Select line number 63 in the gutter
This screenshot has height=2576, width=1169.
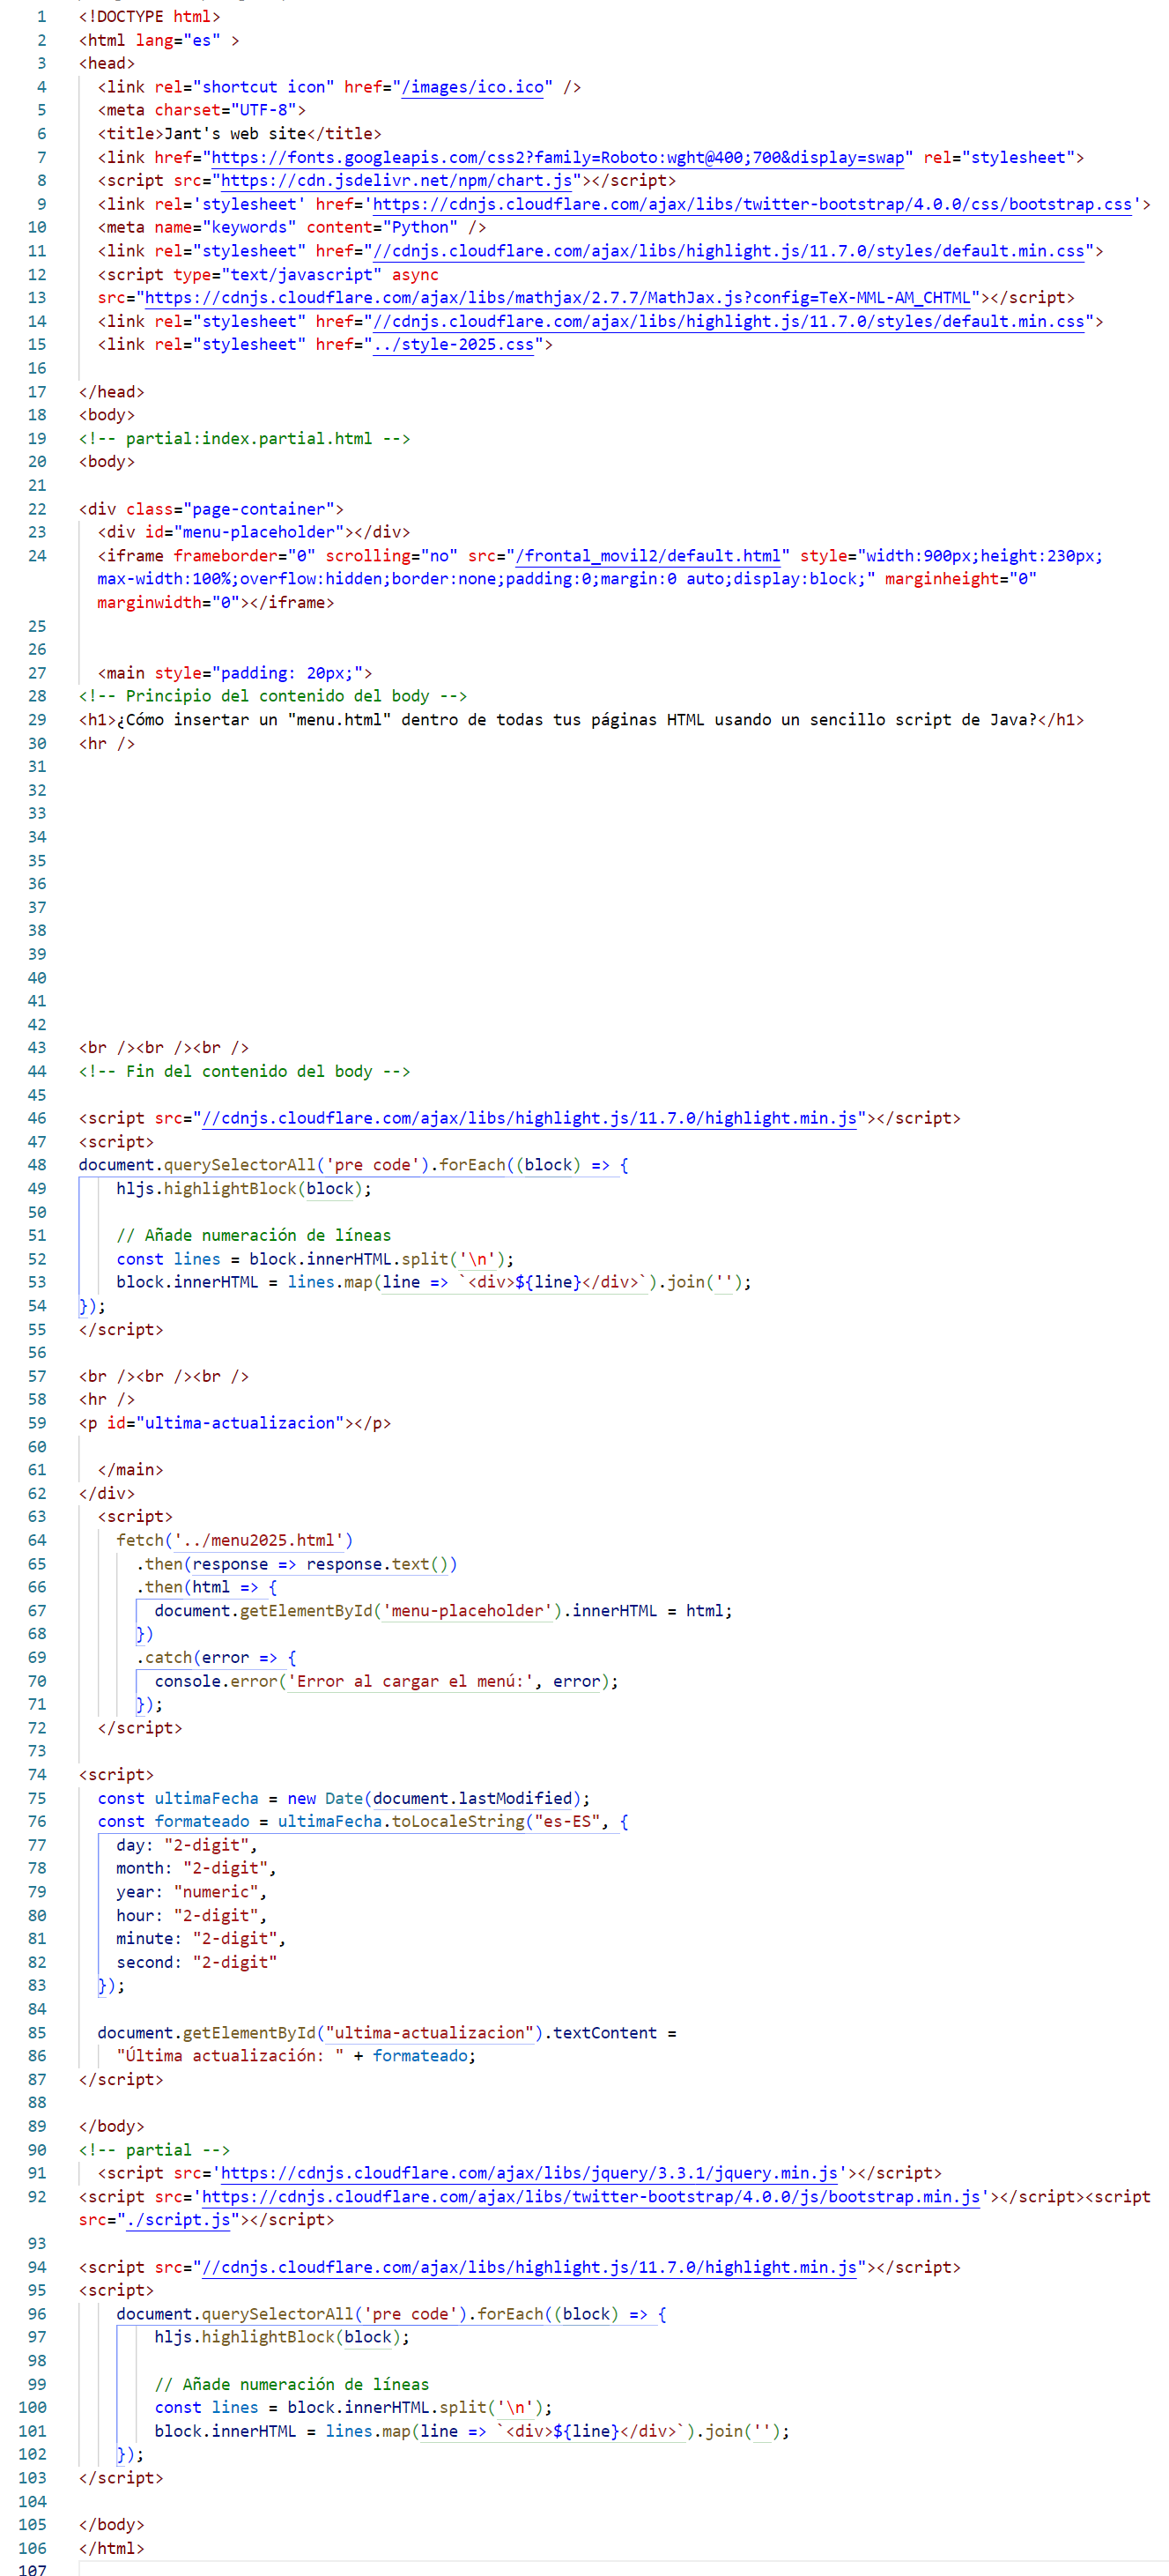[x=37, y=1517]
